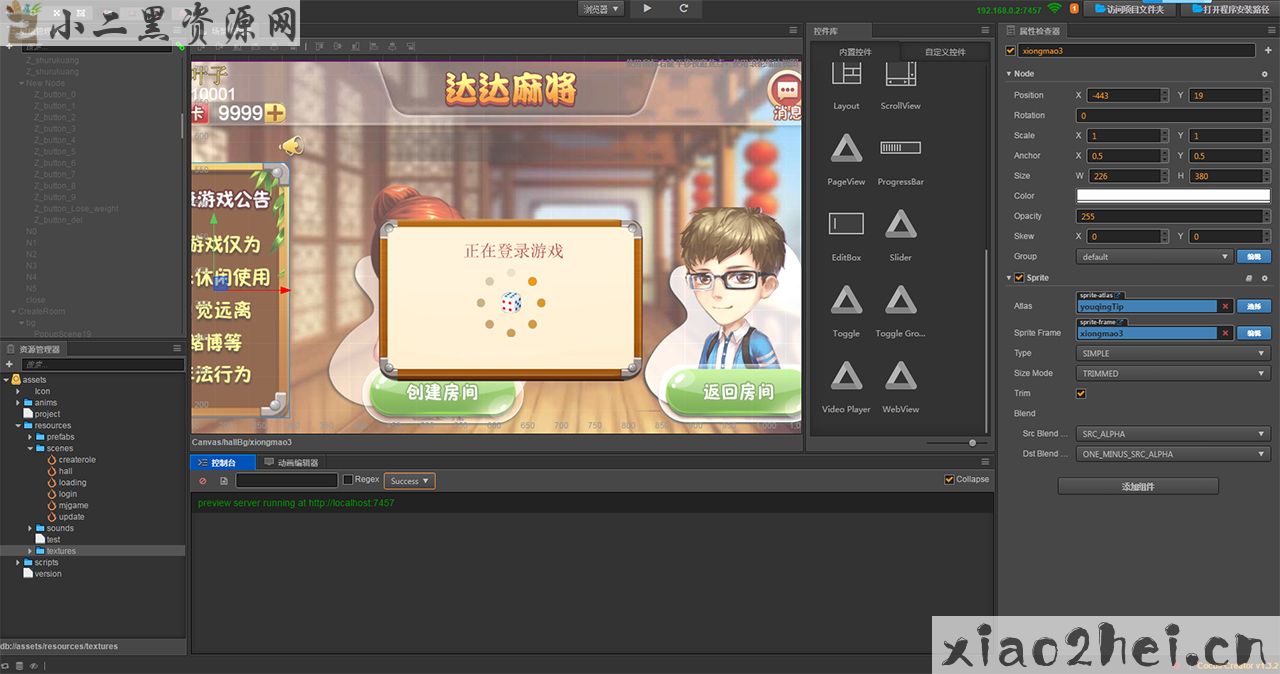The height and width of the screenshot is (674, 1280).
Task: Enable the Regex checkbox
Action: coord(348,480)
